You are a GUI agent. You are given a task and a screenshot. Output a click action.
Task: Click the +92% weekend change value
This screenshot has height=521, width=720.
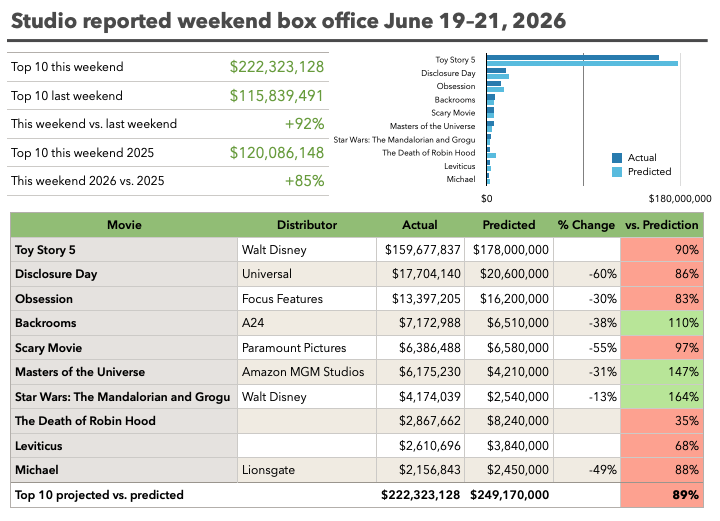coord(304,124)
